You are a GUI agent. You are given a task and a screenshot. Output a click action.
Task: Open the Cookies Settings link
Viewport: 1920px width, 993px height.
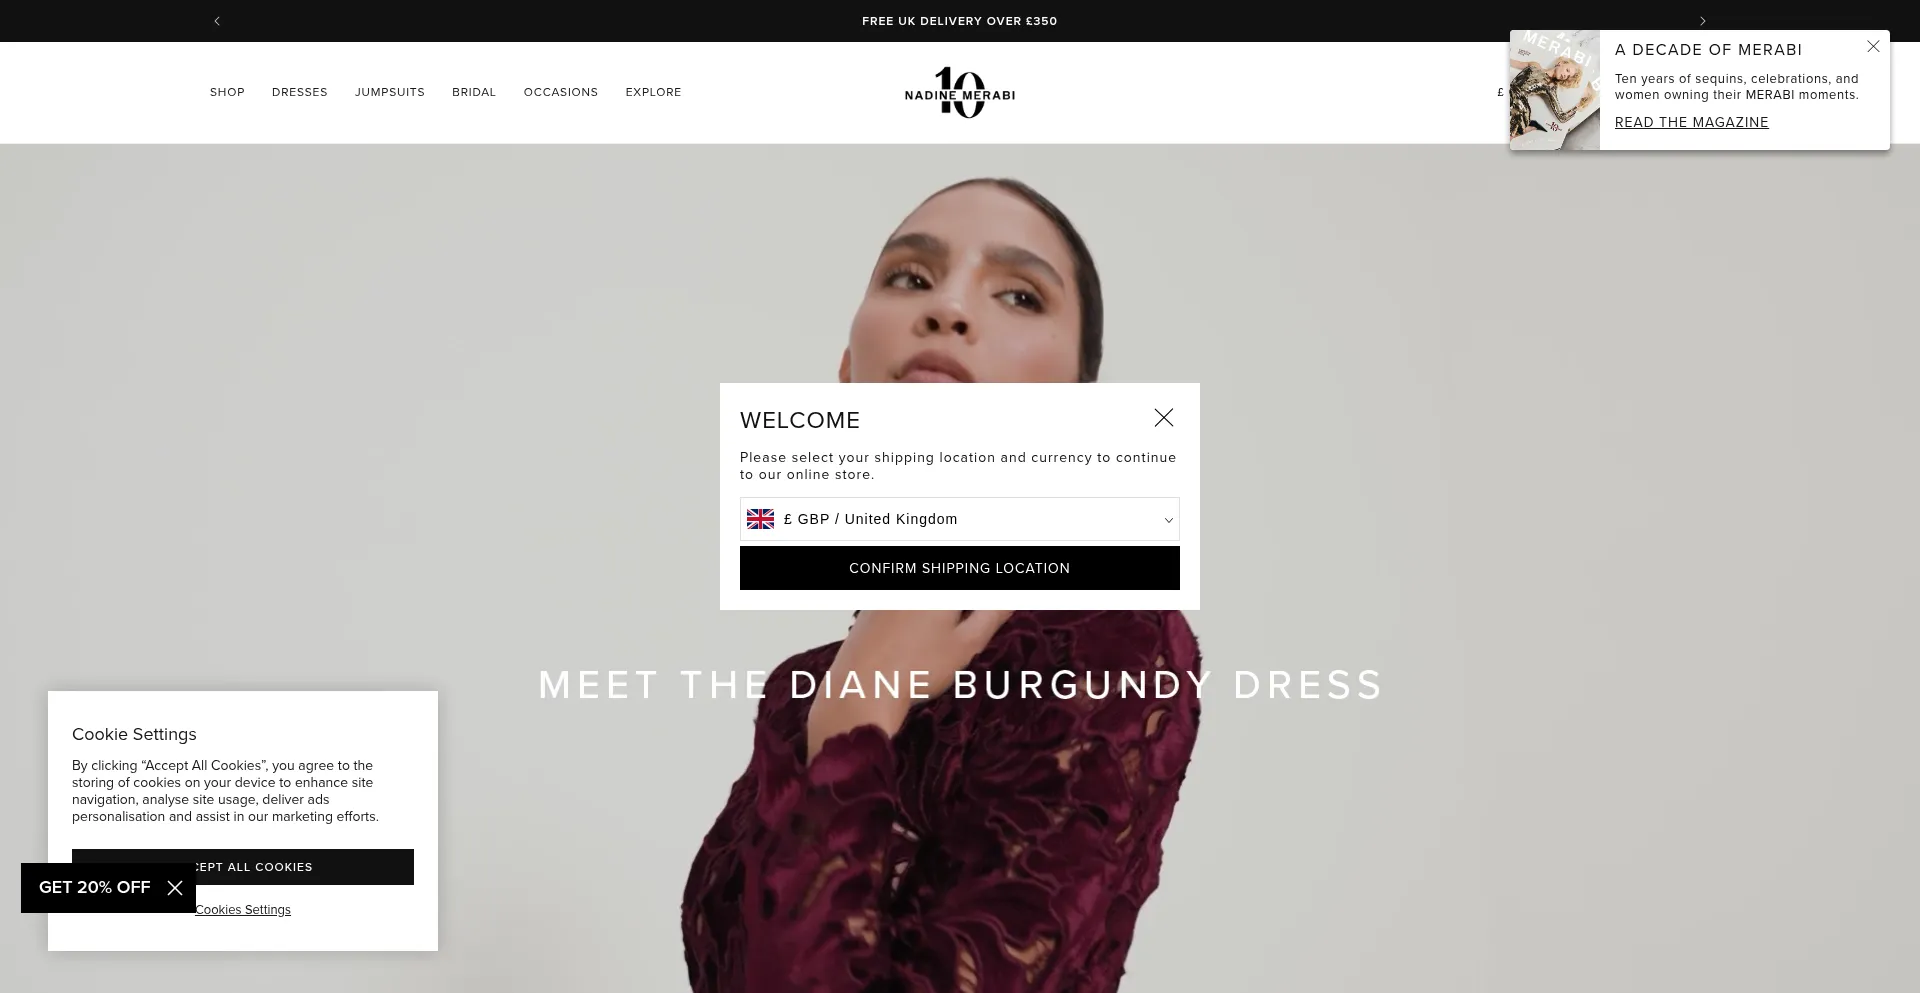(x=243, y=910)
